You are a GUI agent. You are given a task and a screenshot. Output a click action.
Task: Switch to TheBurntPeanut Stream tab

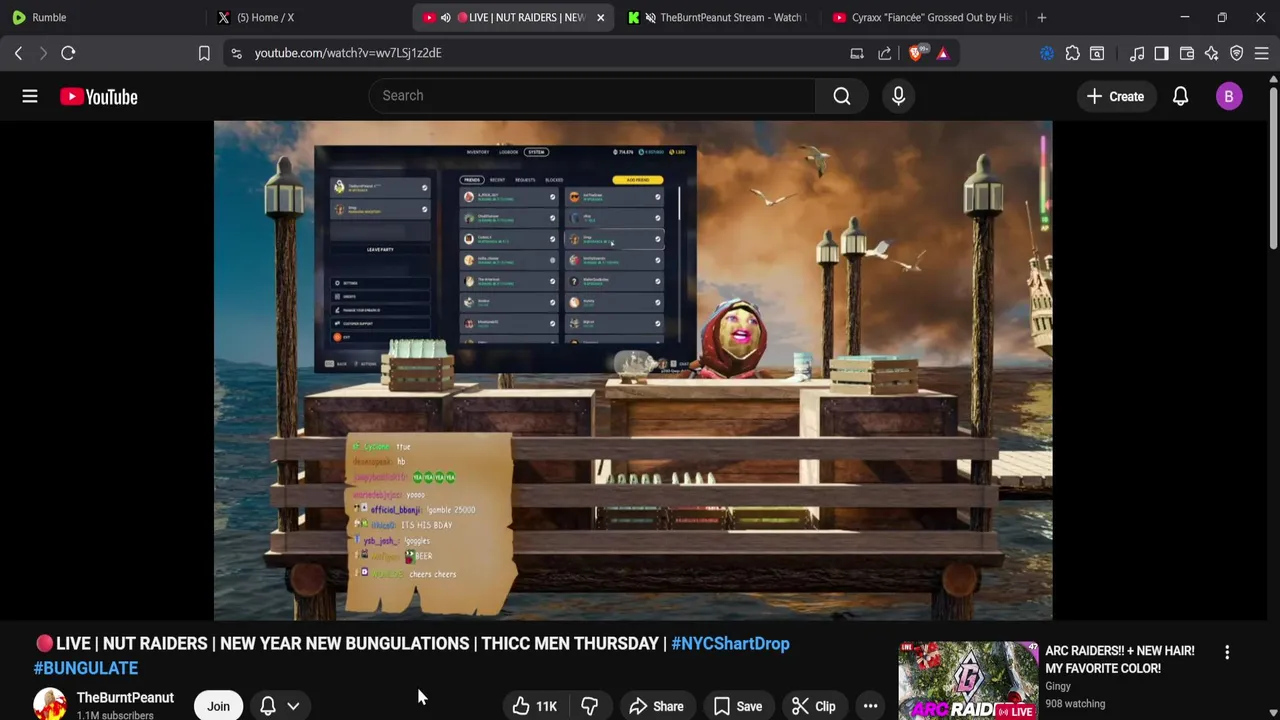(x=718, y=17)
